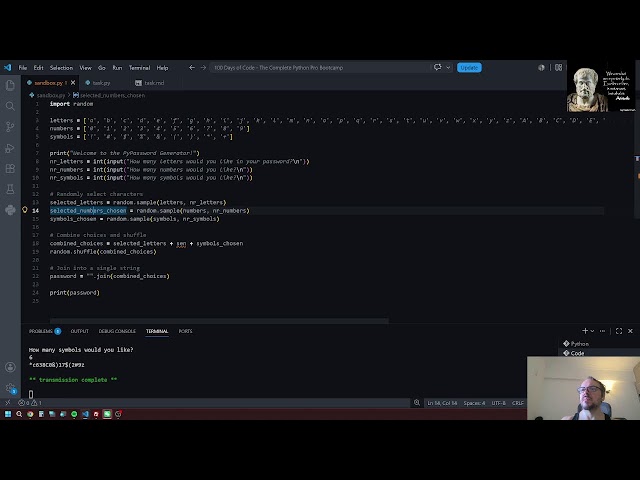Image resolution: width=640 pixels, height=480 pixels.
Task: Open the errors and warnings status item
Action: pos(30,403)
